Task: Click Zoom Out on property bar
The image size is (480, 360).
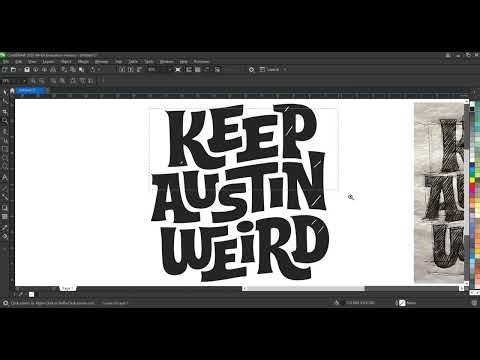Action: (42, 81)
